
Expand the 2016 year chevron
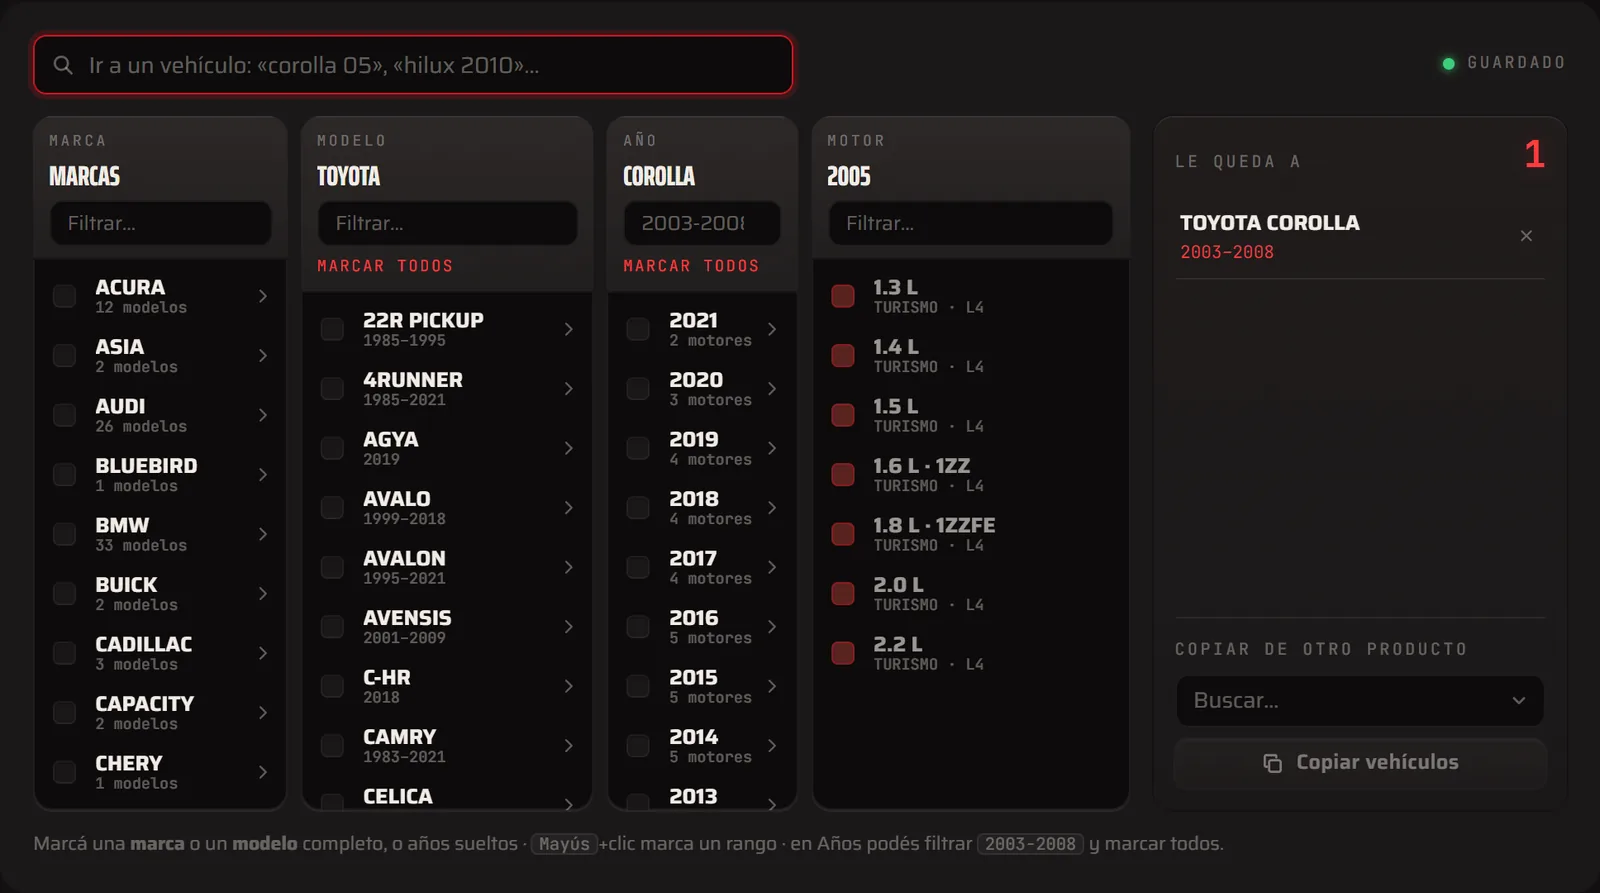[772, 627]
